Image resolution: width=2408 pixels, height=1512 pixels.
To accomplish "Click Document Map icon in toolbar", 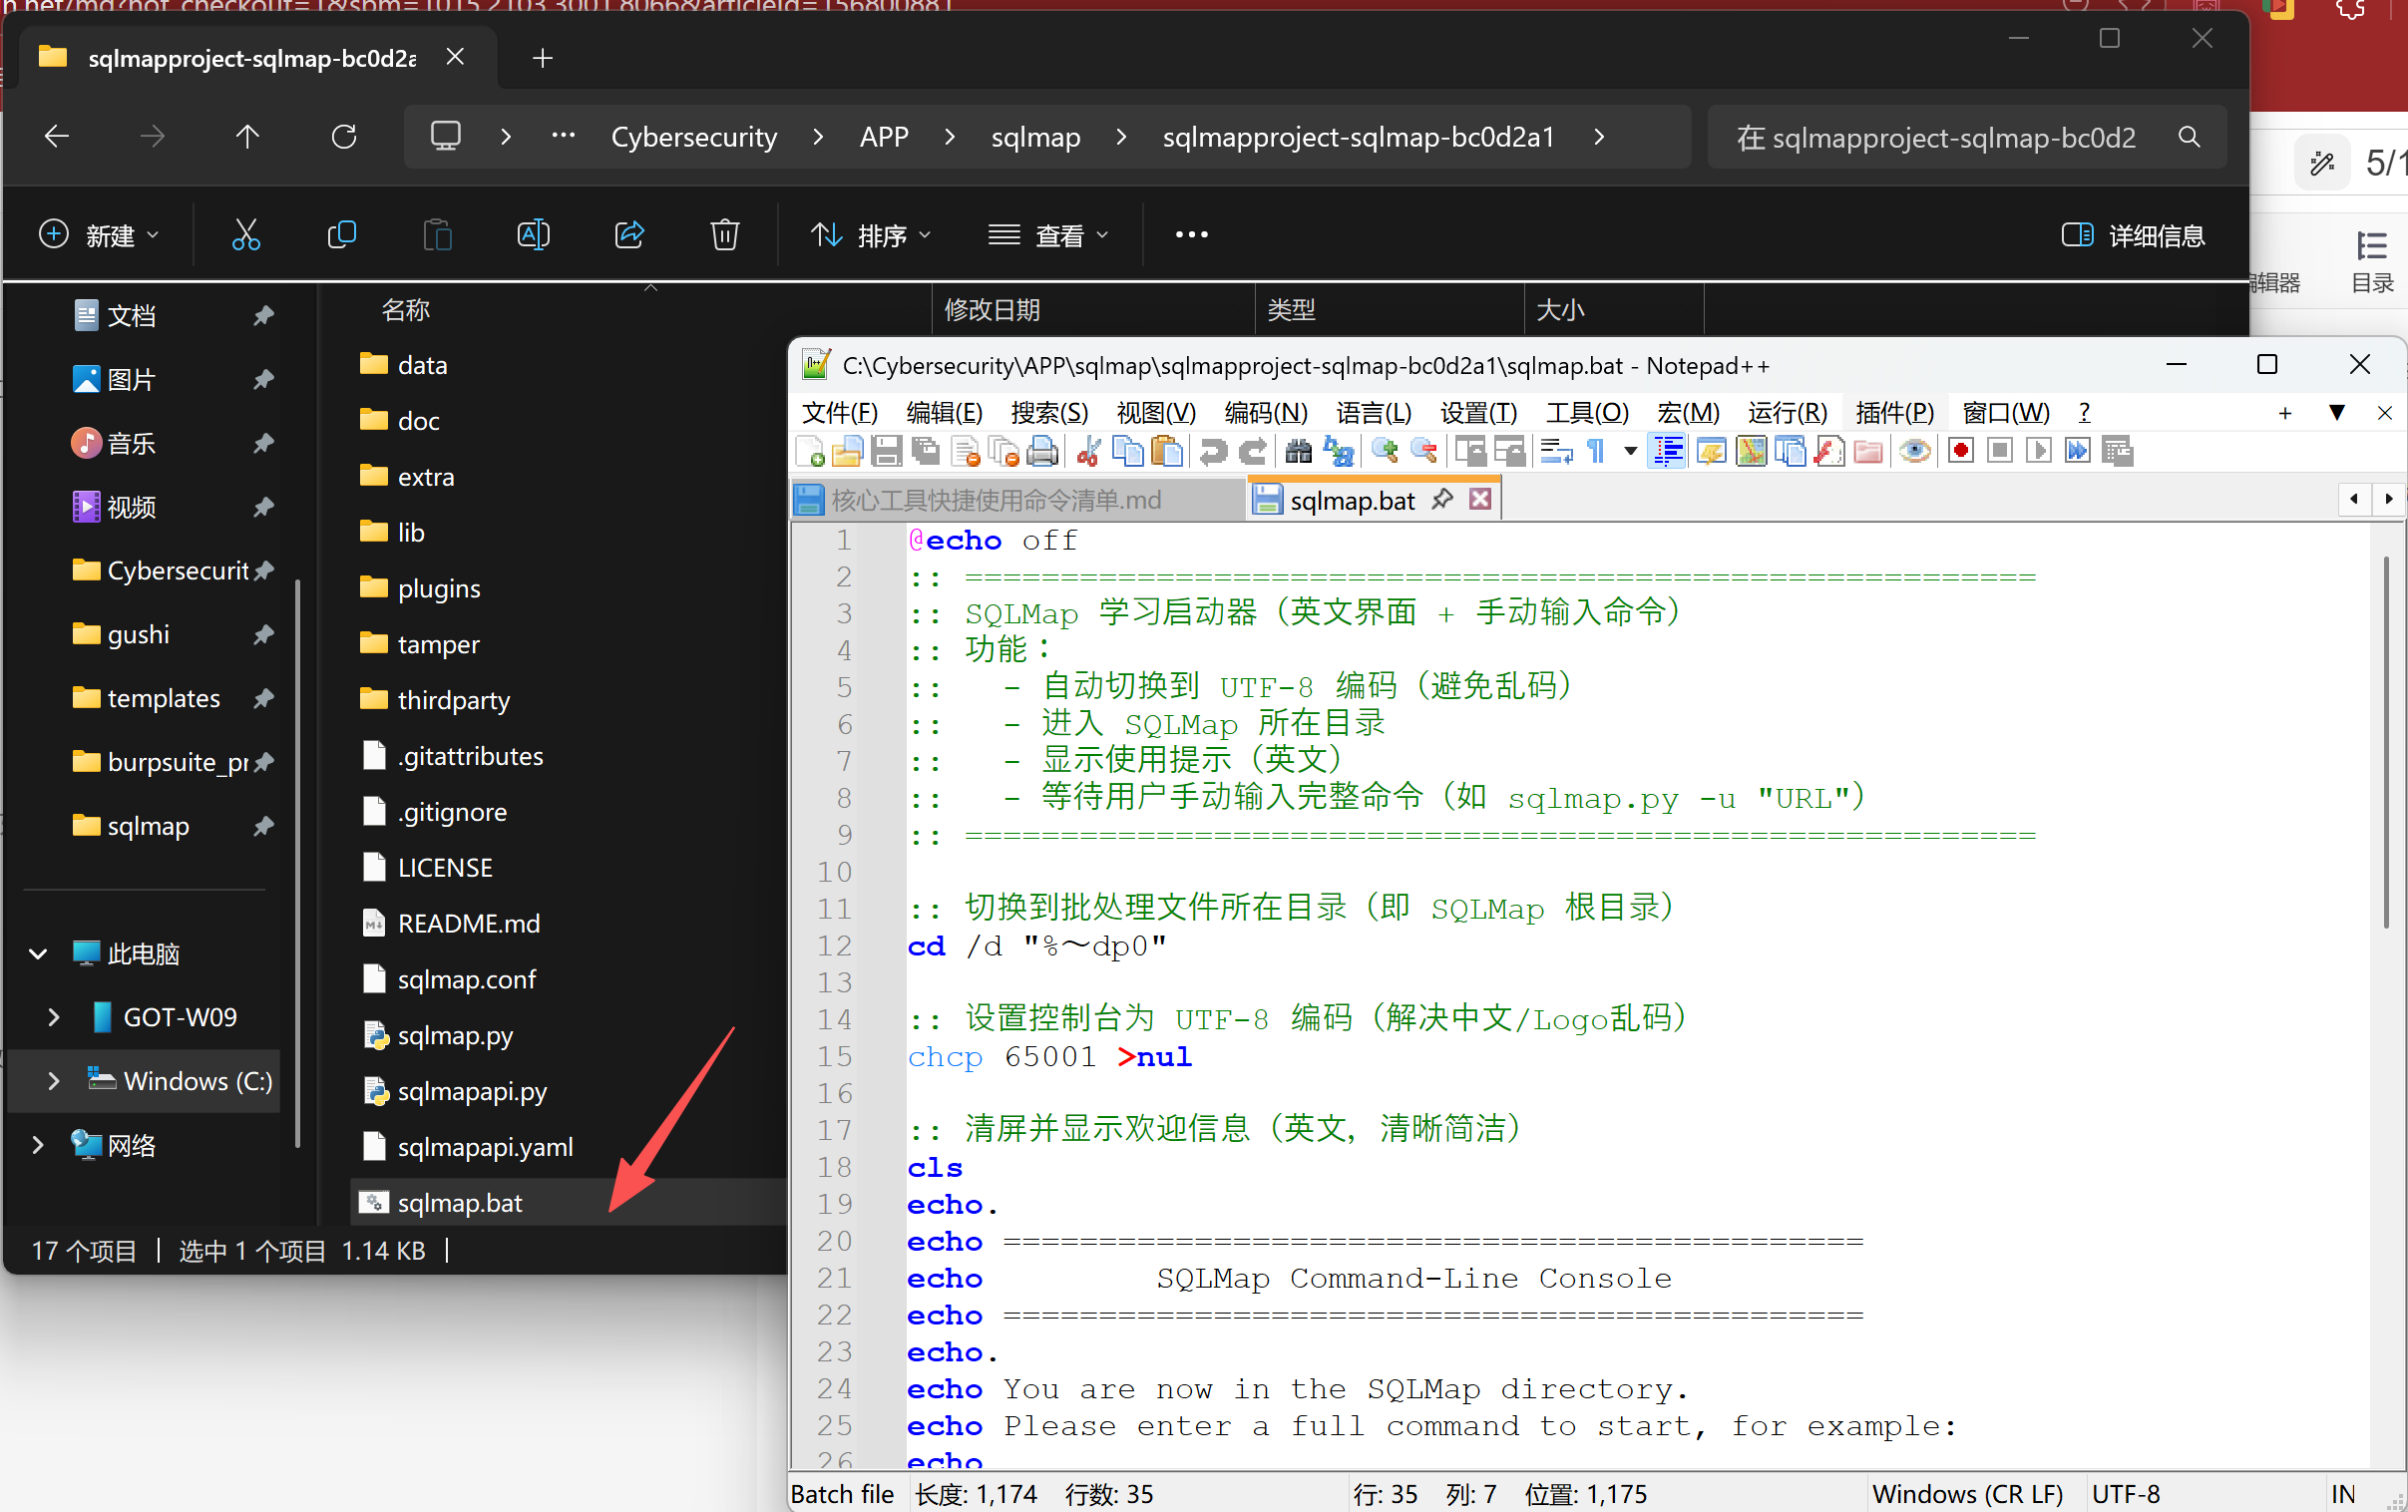I will coord(1751,451).
